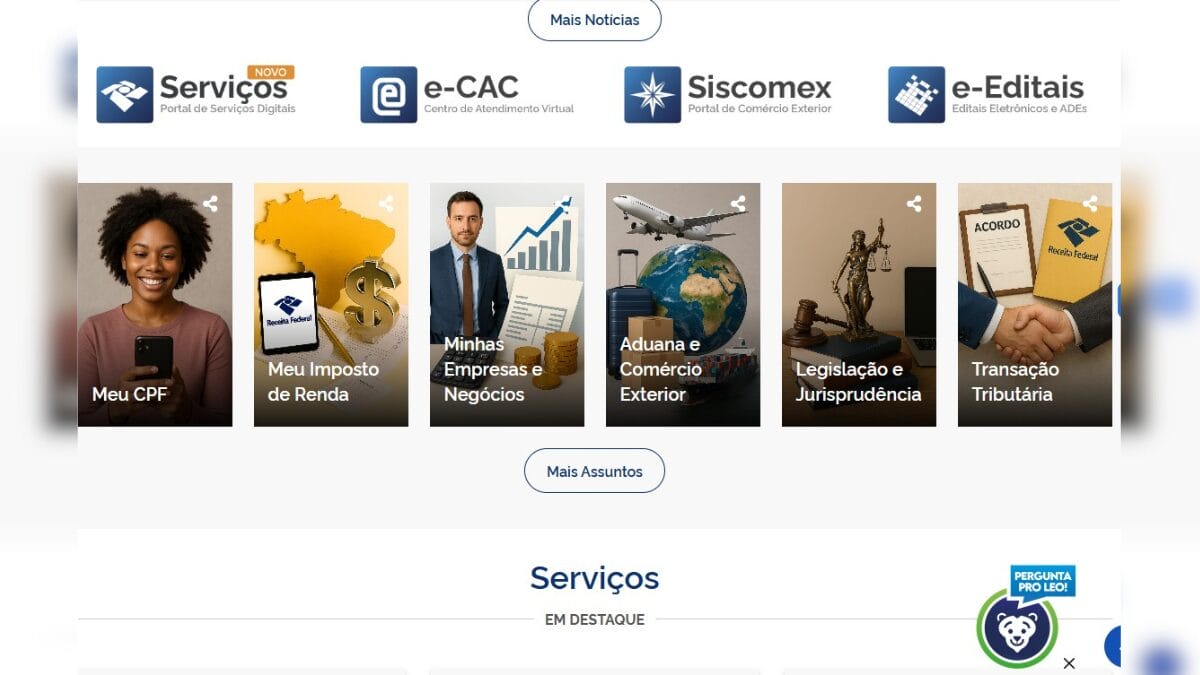Share the Legislação e Jurisprudência card
Screen dimensions: 1200x675
[914, 204]
